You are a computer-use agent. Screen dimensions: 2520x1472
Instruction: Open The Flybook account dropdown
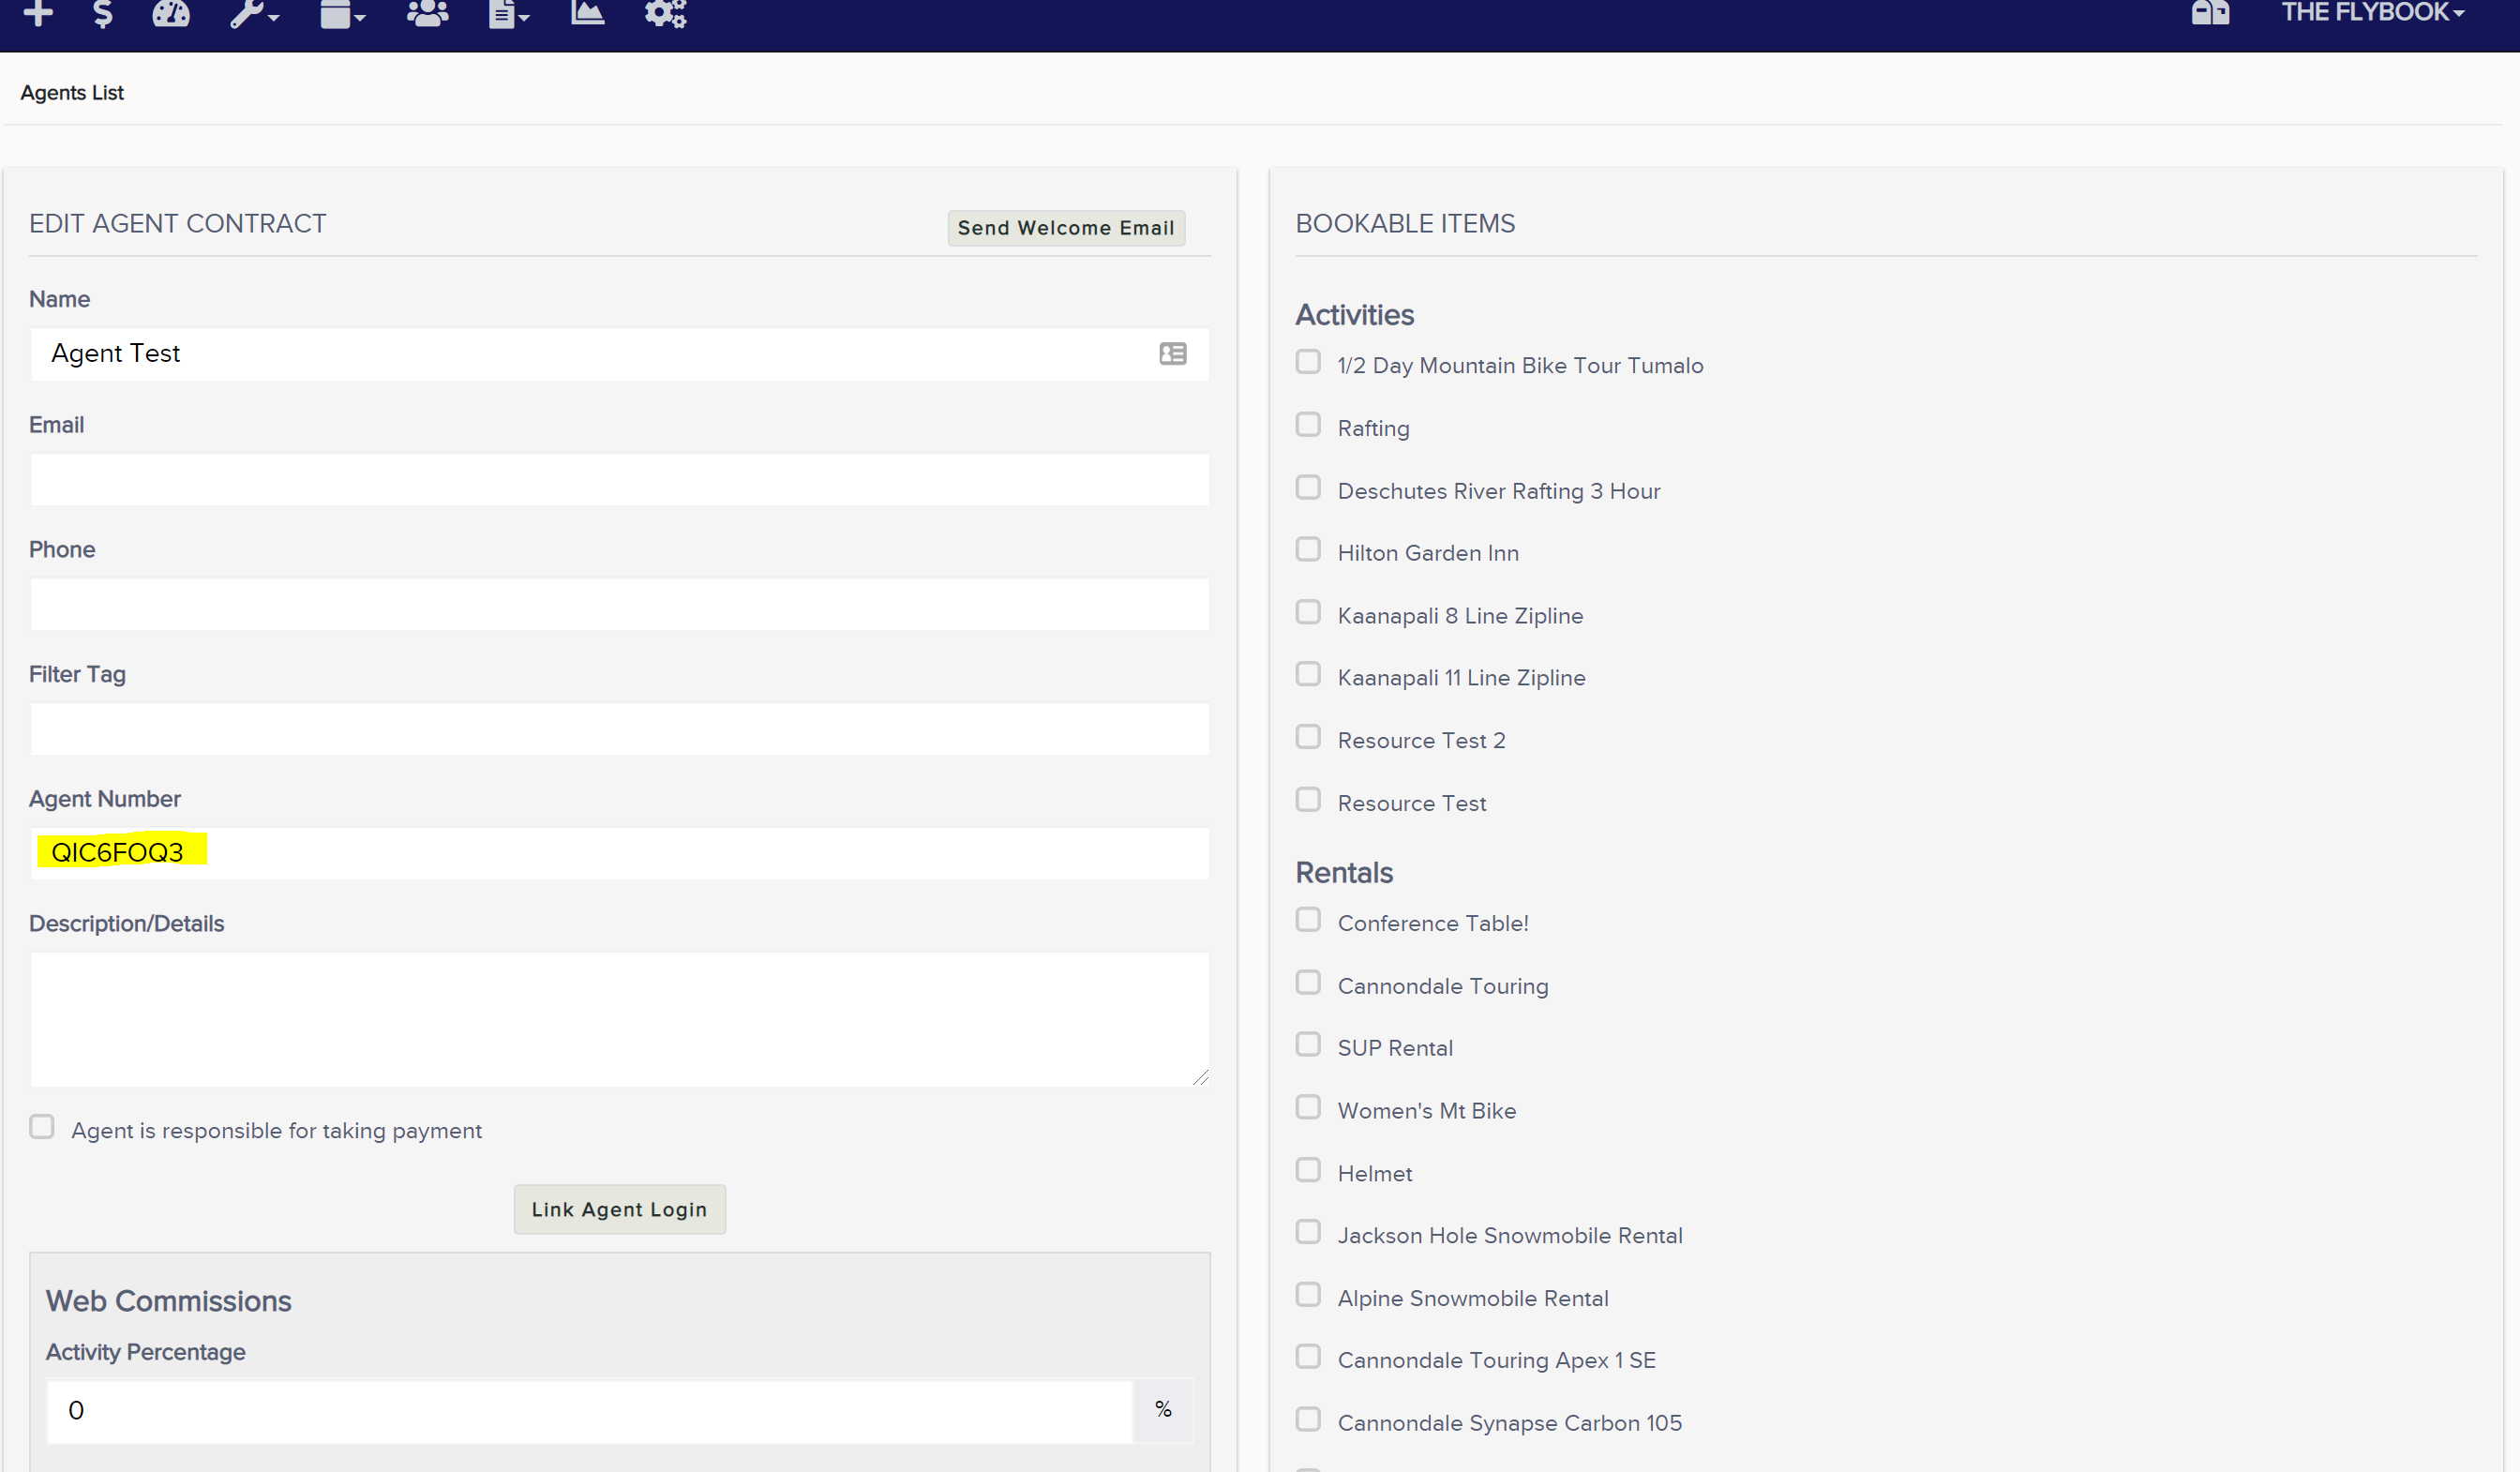(x=2372, y=12)
